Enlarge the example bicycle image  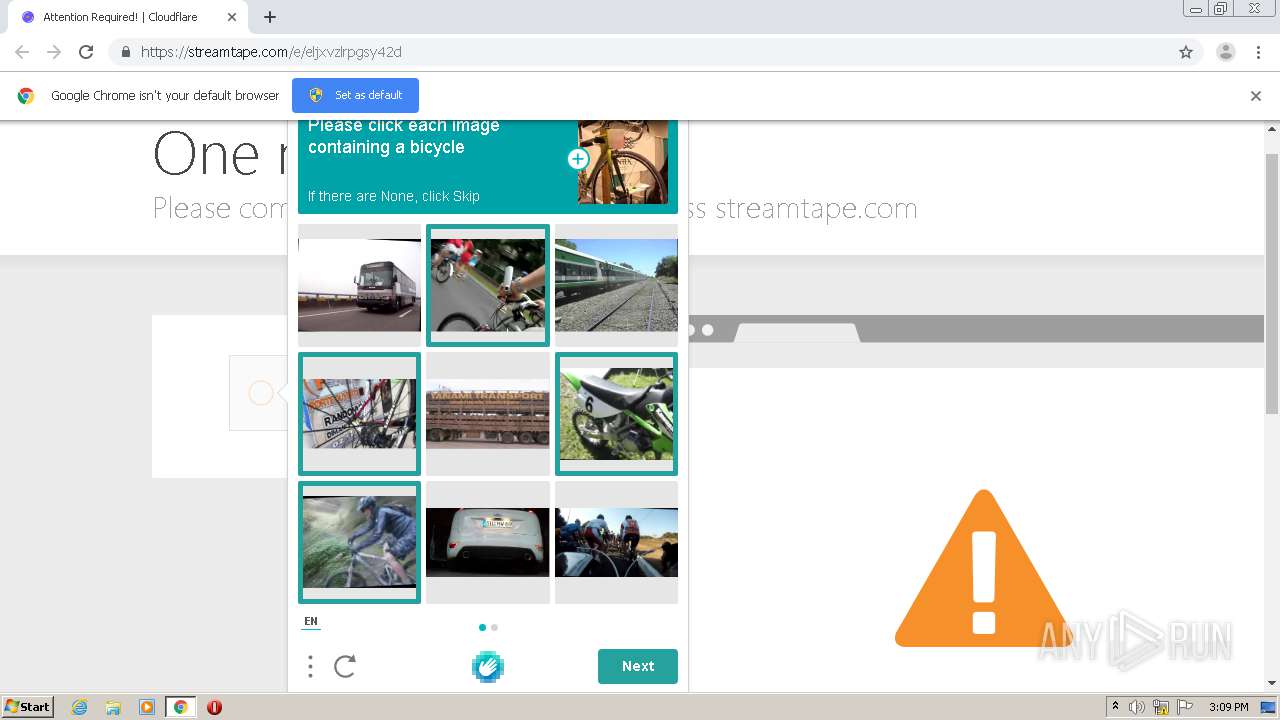tap(578, 159)
